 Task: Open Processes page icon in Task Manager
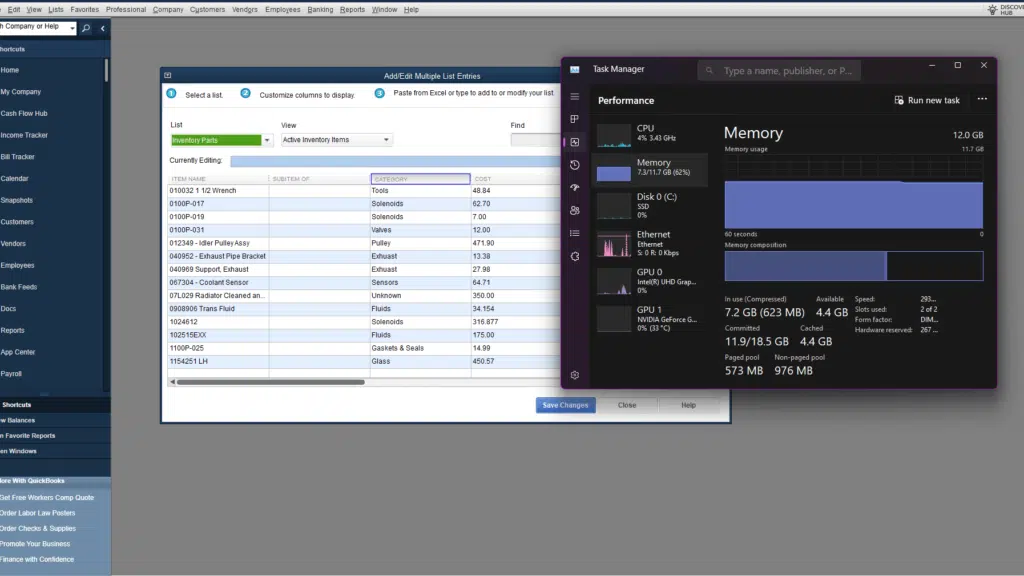coord(575,119)
